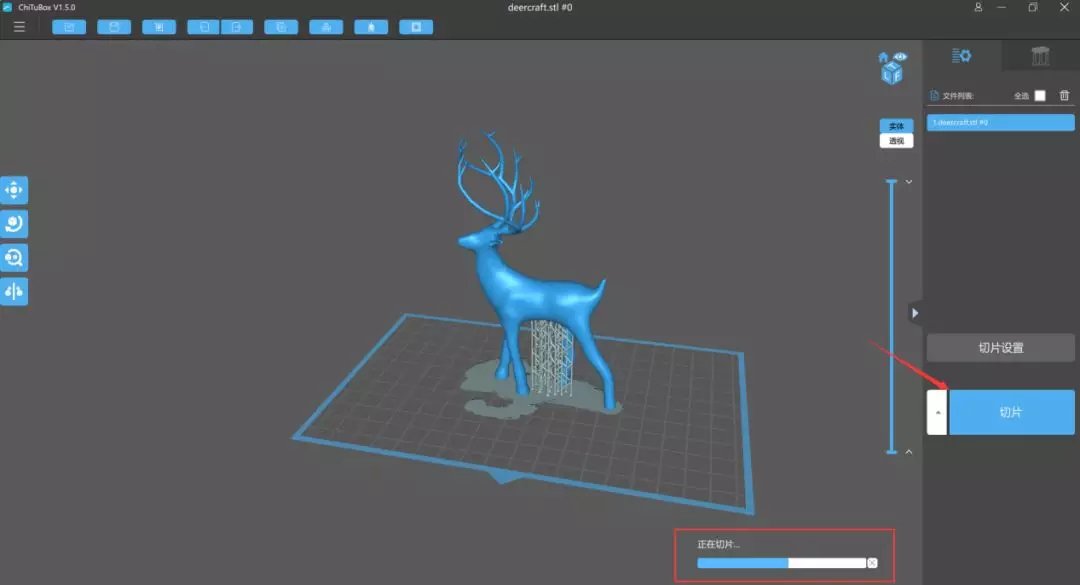
Task: Click the hollow model toolbar icon
Action: pos(326,27)
